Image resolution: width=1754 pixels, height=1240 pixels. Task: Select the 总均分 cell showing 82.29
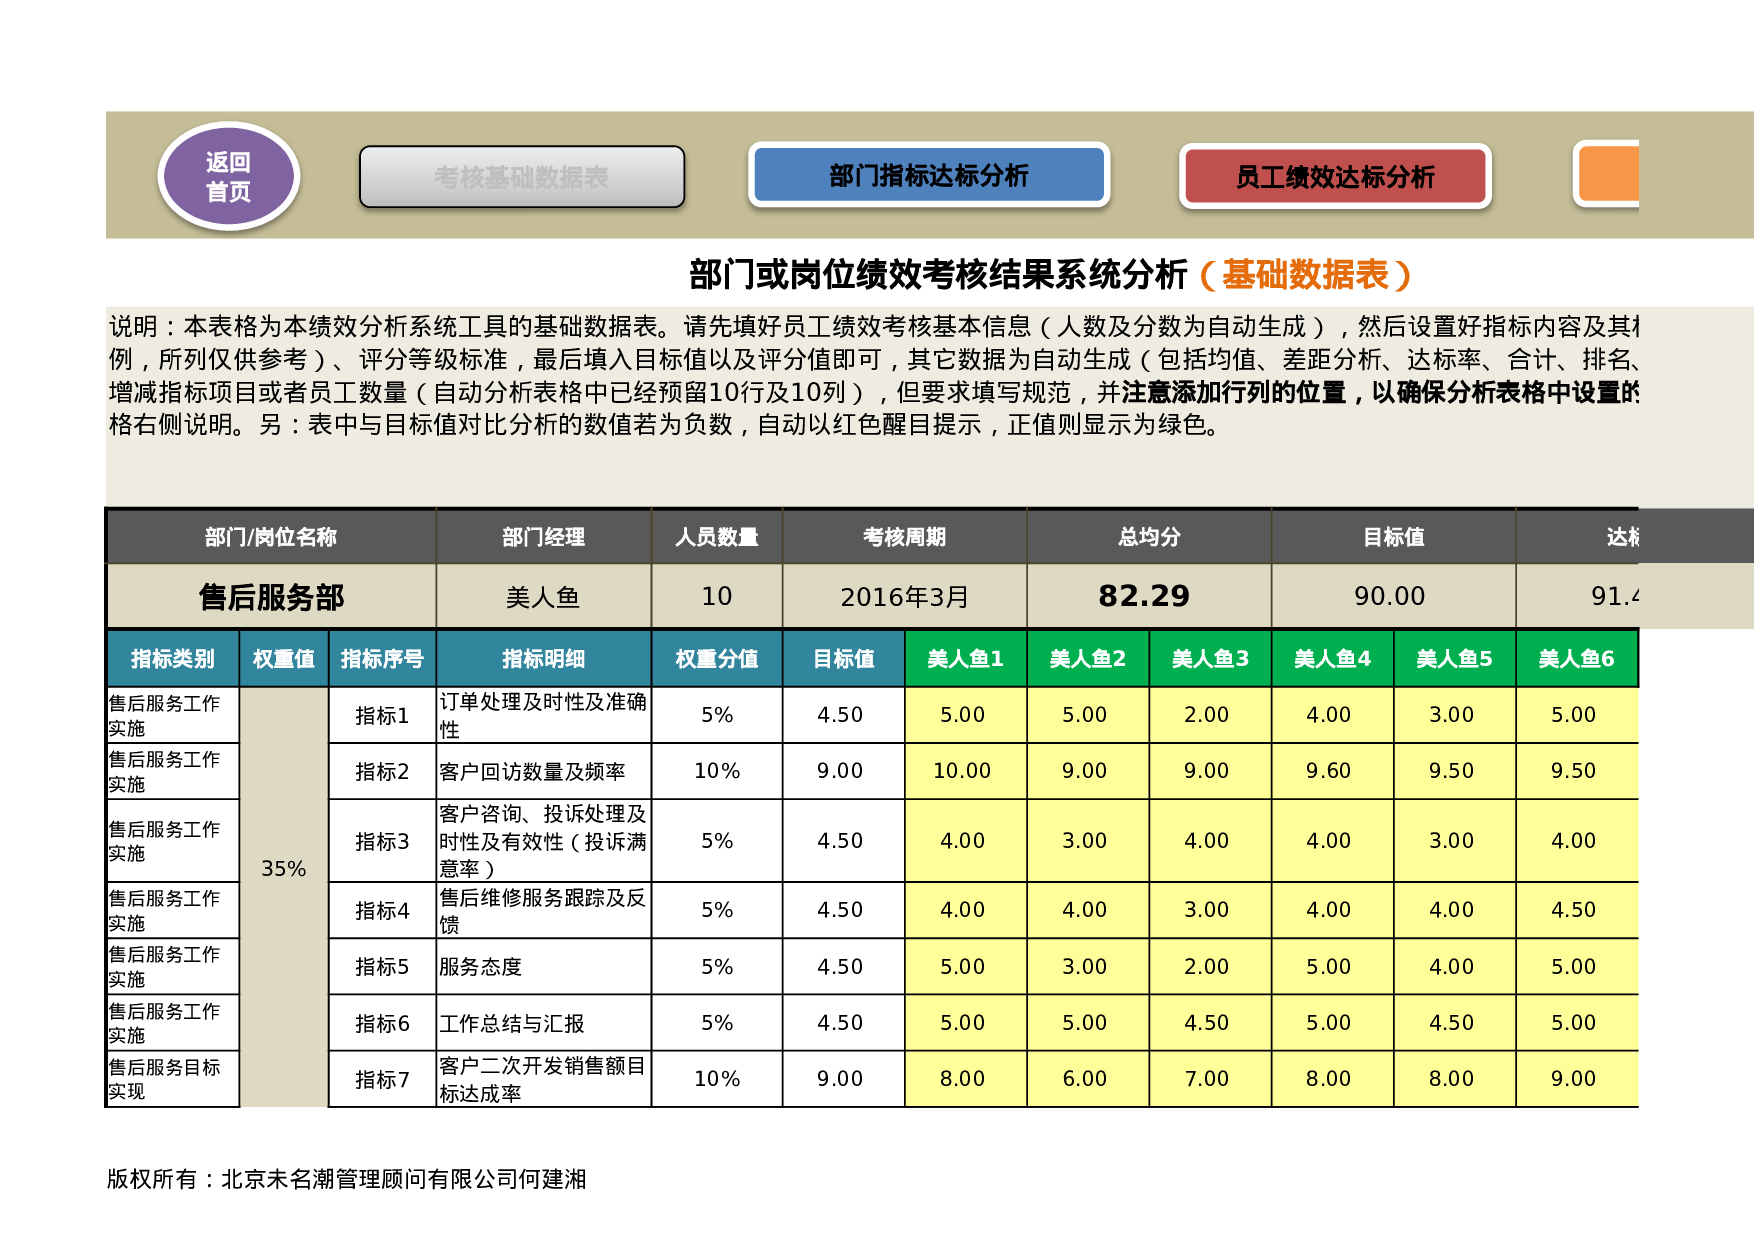coord(1146,595)
